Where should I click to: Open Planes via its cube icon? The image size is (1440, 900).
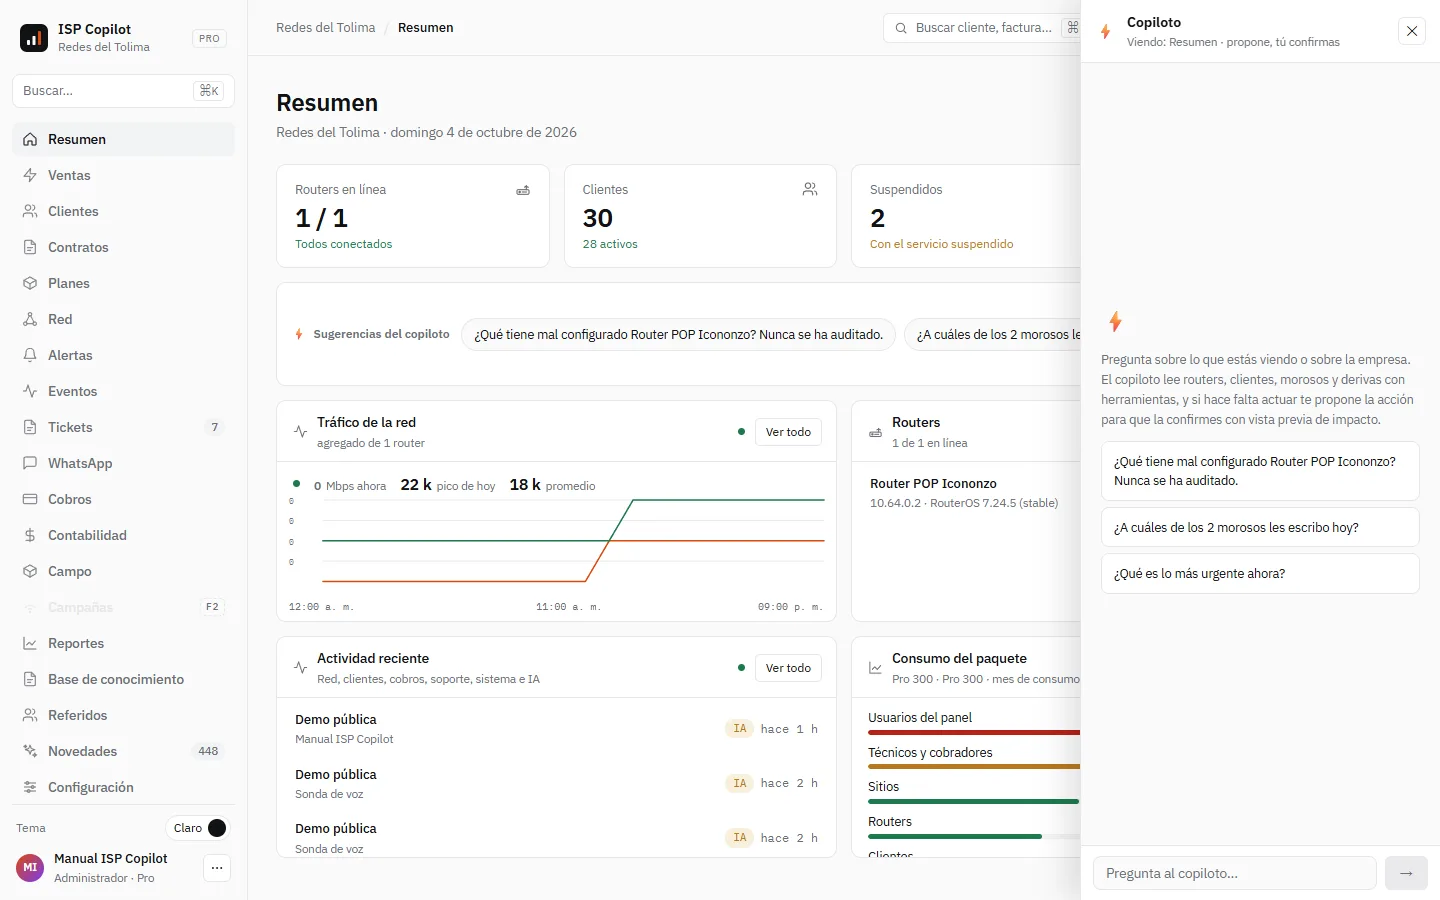(30, 283)
